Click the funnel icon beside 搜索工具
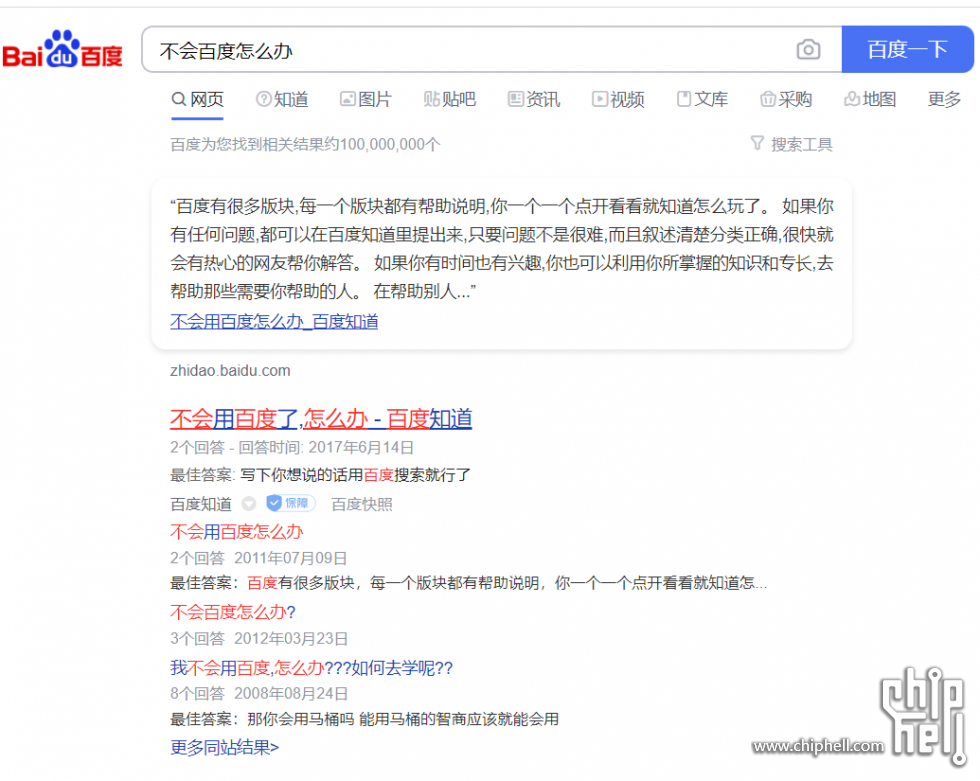 (757, 144)
